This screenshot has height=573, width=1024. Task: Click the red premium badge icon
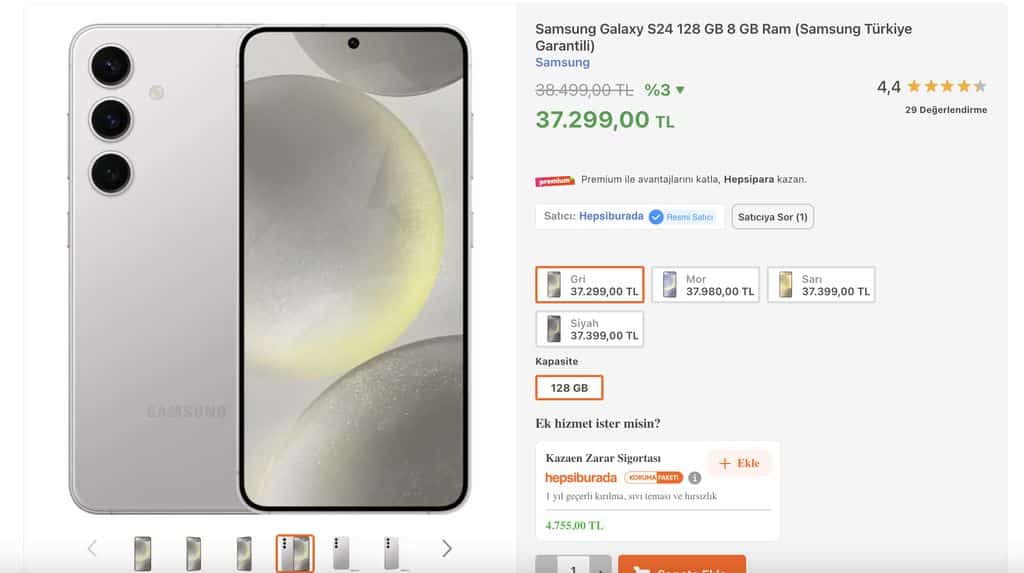pos(555,181)
